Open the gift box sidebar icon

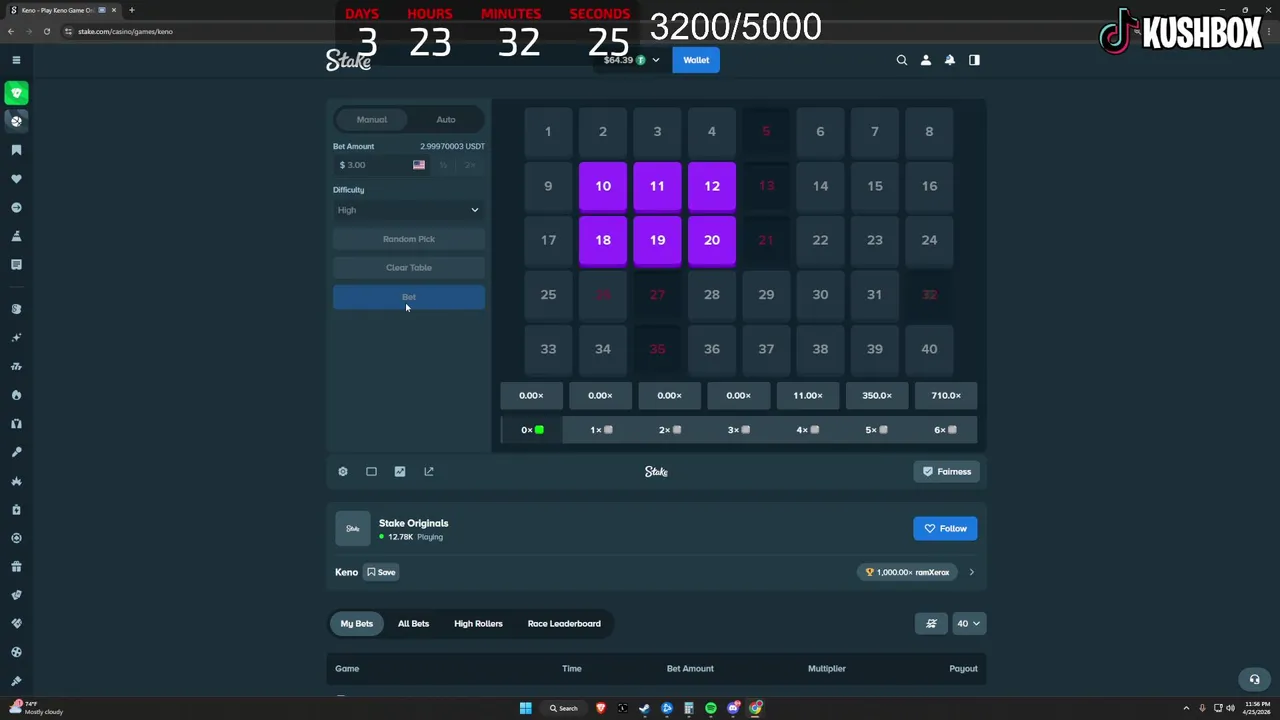(x=16, y=567)
